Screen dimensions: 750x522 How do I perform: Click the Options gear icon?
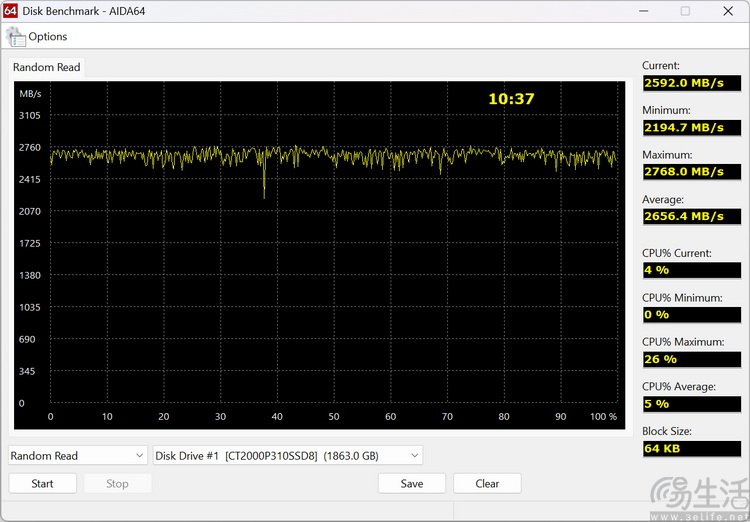15,37
